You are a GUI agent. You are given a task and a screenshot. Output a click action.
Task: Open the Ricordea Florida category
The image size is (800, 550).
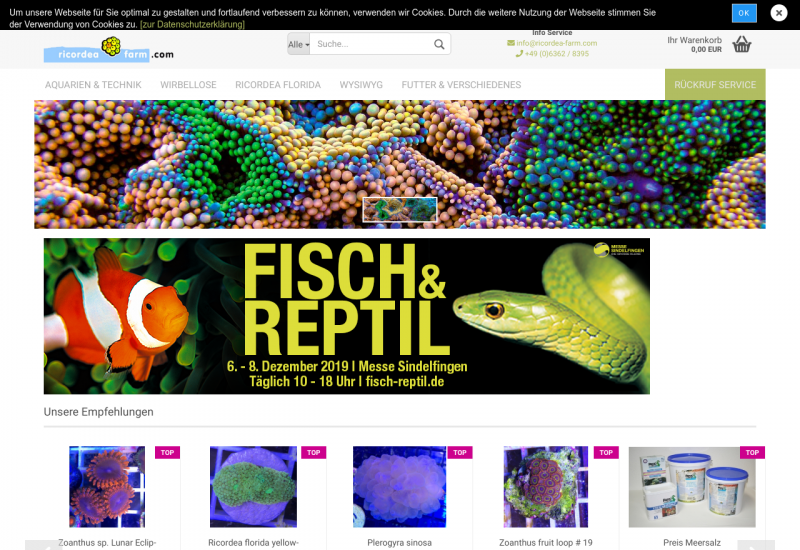(278, 85)
